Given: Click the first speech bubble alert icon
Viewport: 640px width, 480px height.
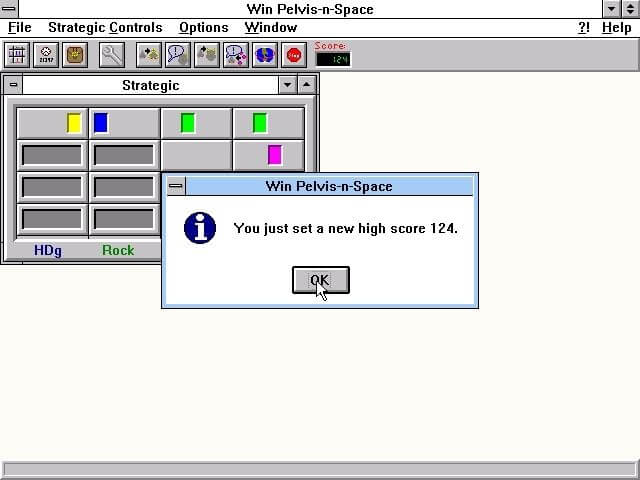Looking at the screenshot, I should pyautogui.click(x=178, y=55).
